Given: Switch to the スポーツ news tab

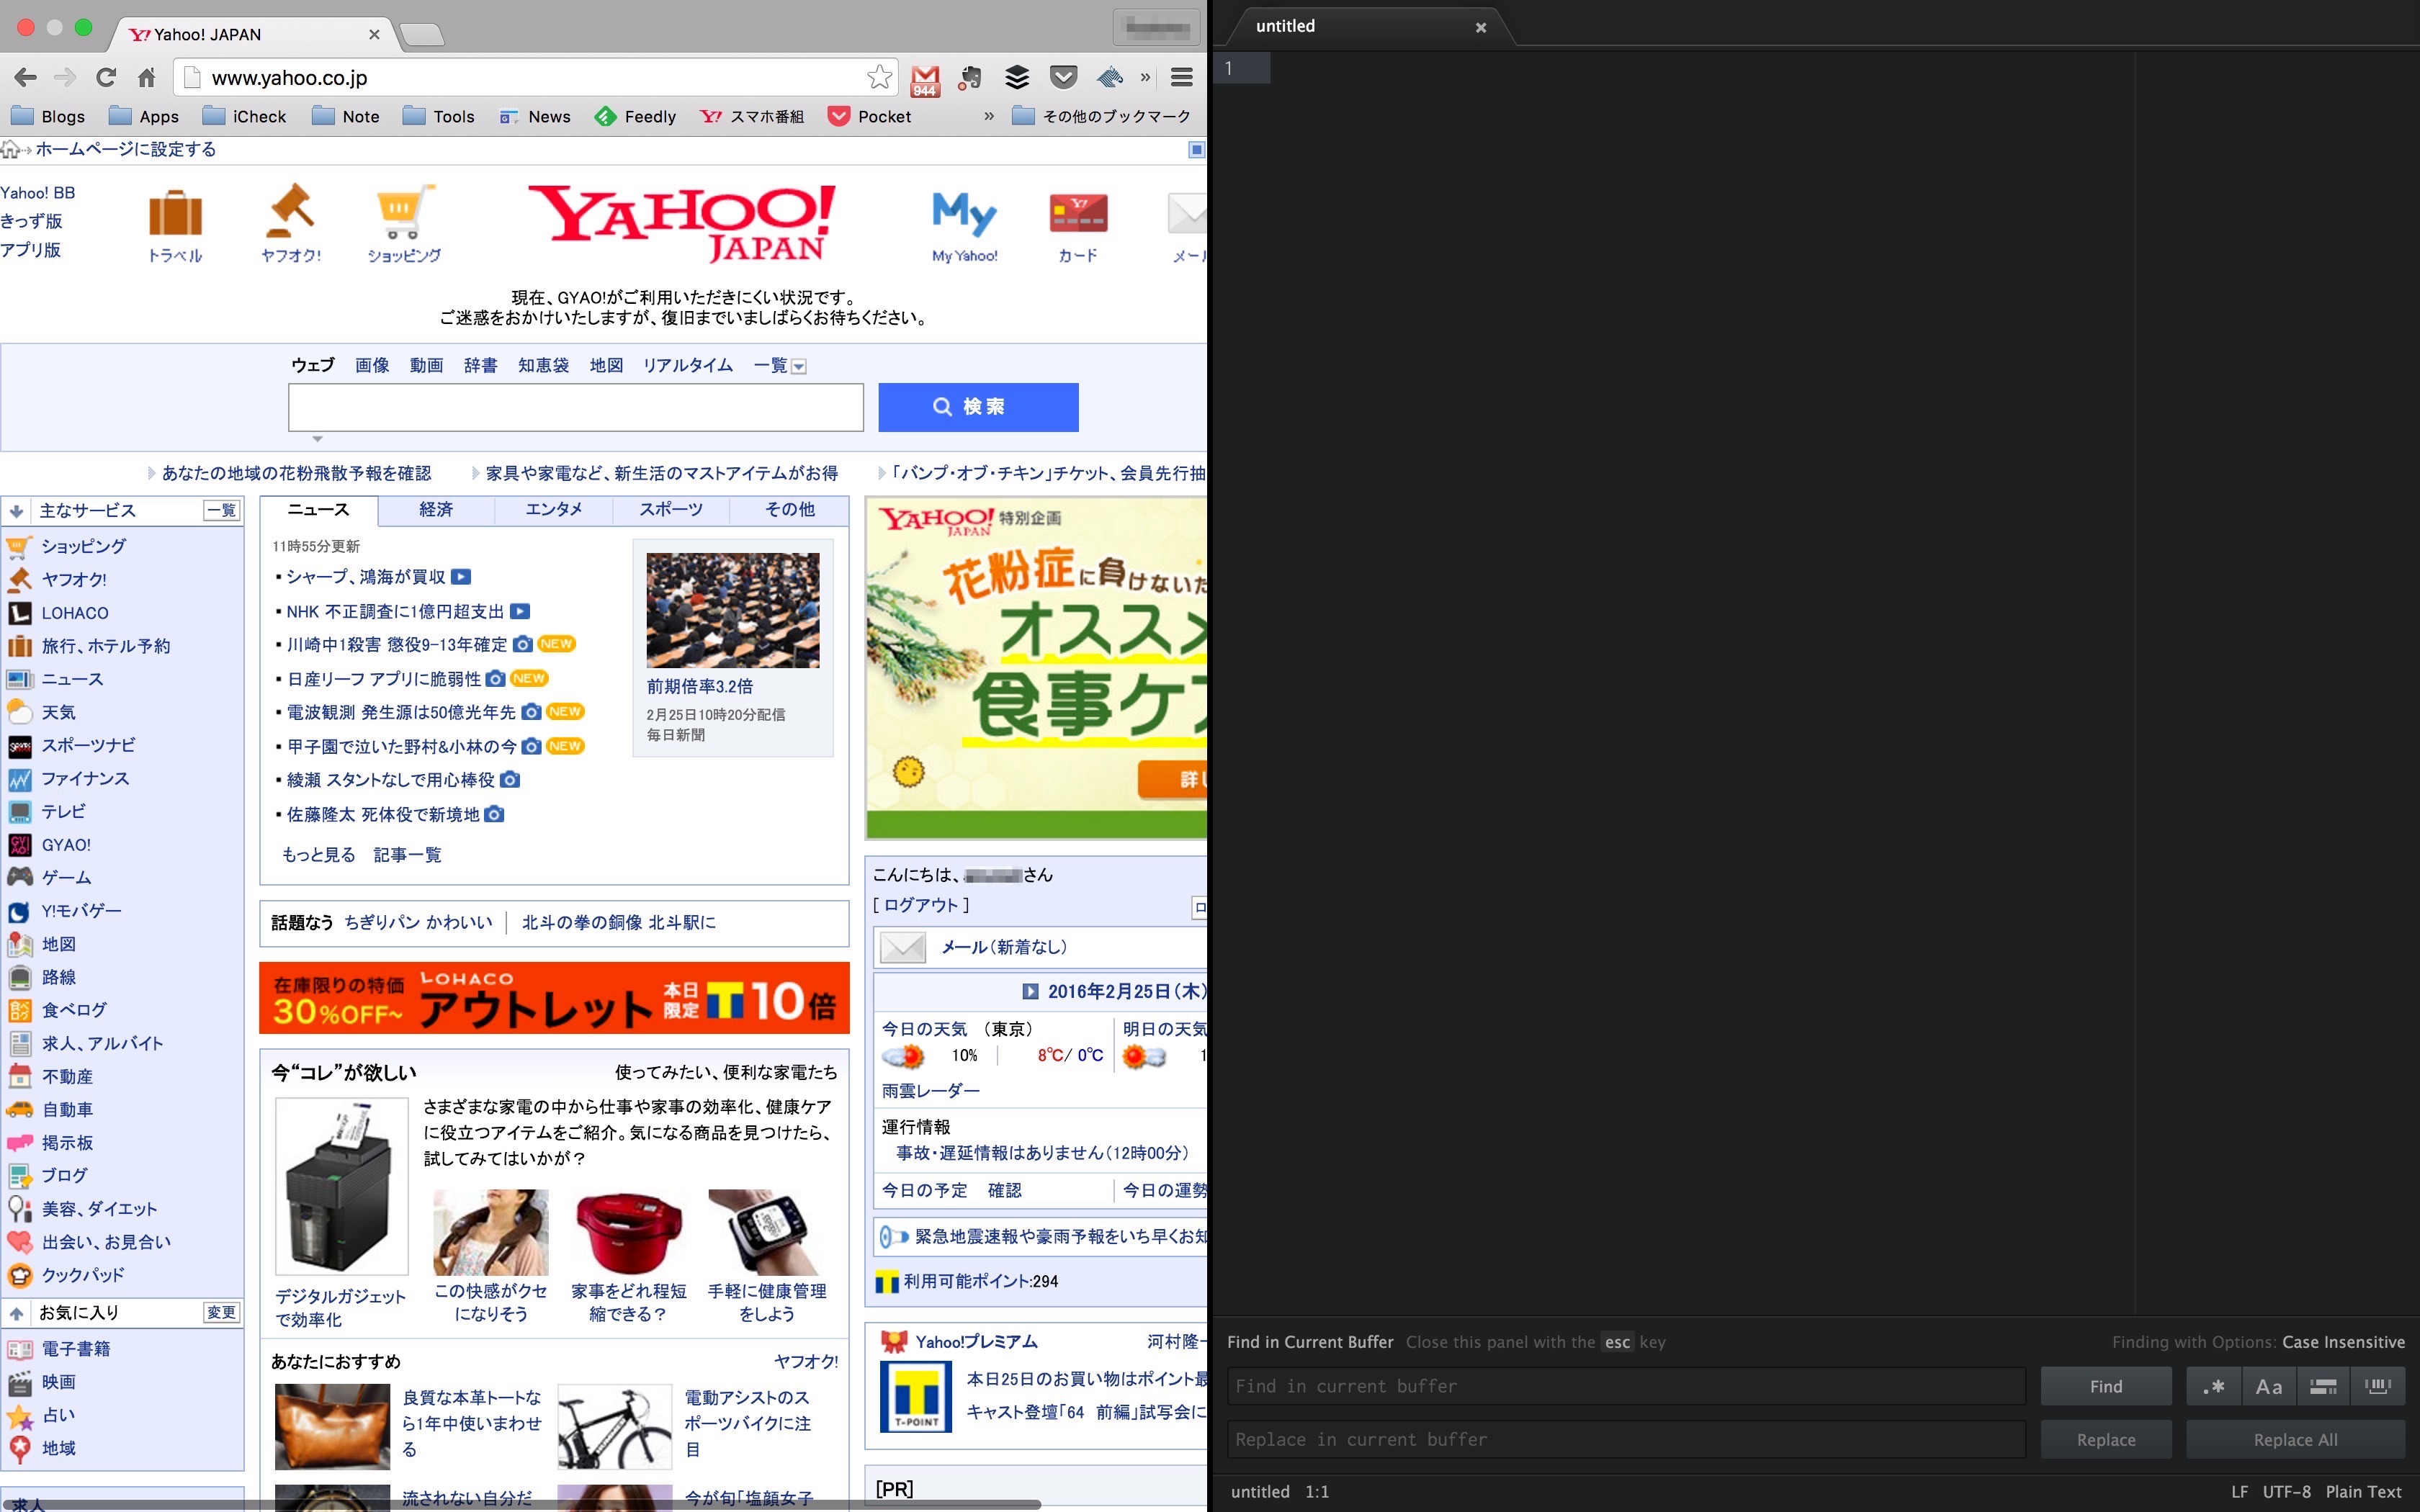Looking at the screenshot, I should pos(671,510).
